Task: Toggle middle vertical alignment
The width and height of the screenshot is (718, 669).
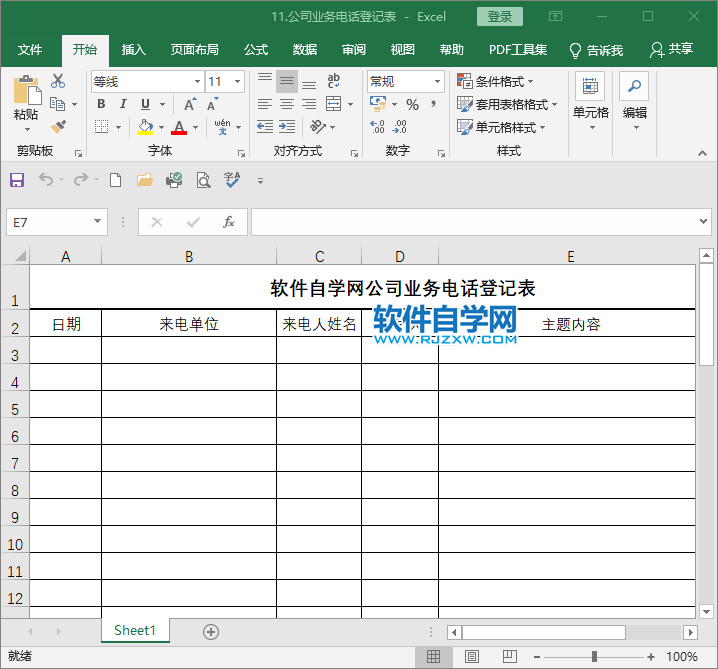Action: (x=287, y=82)
